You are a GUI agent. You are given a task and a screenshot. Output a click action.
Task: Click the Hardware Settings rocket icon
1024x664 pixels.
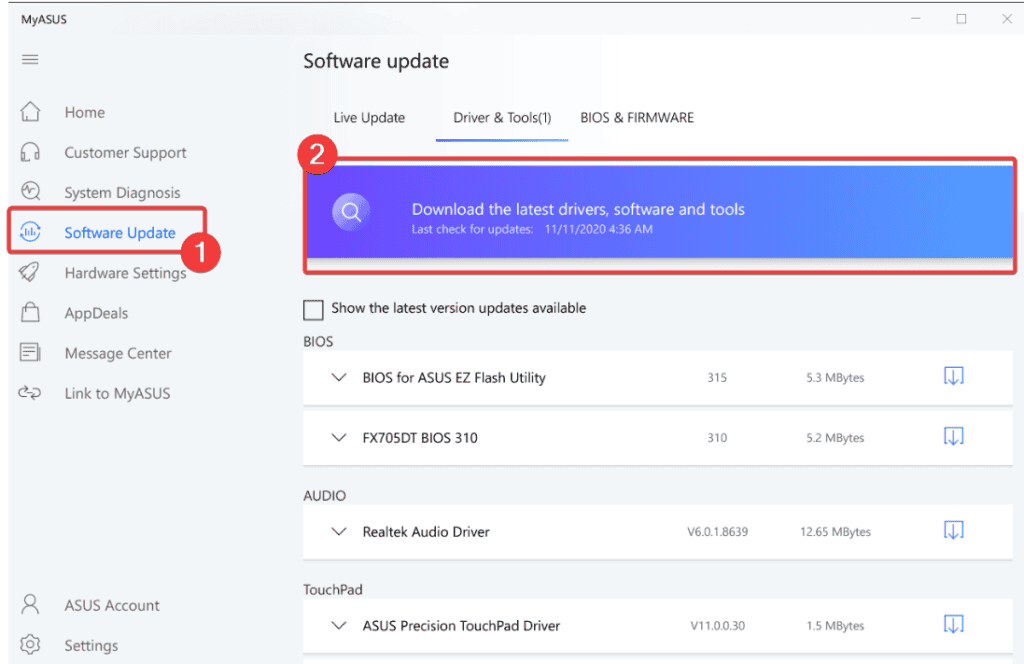point(30,273)
